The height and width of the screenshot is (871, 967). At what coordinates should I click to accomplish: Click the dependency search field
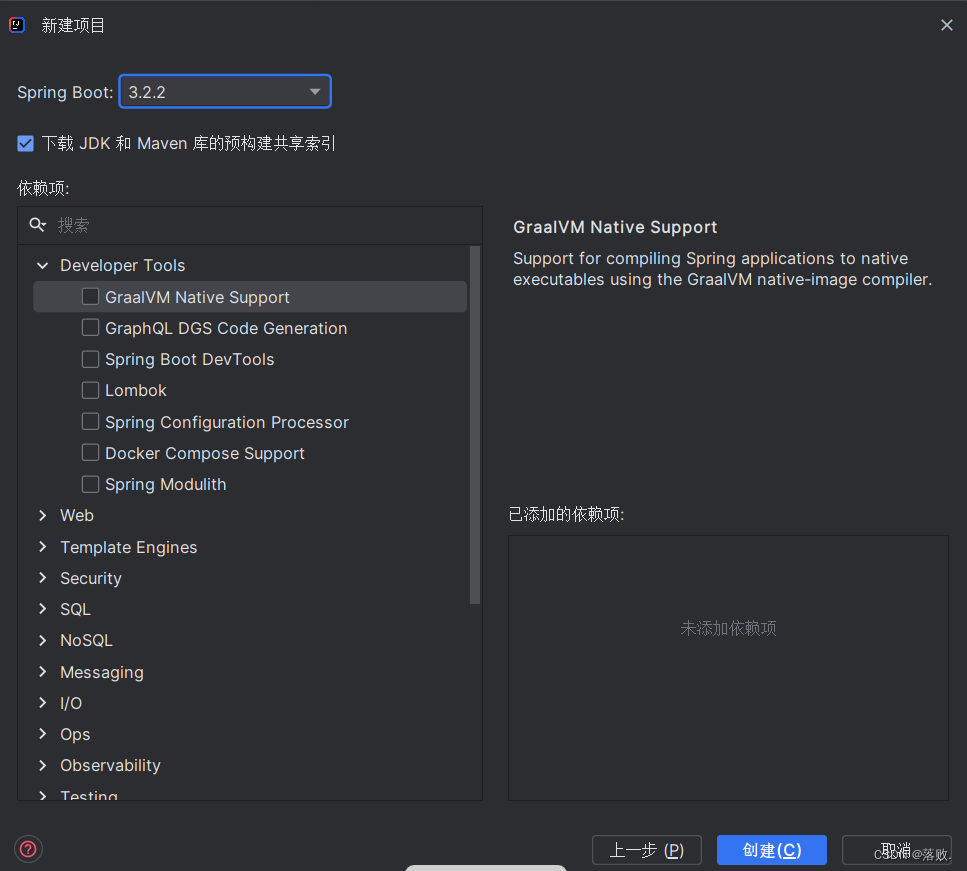(x=250, y=225)
